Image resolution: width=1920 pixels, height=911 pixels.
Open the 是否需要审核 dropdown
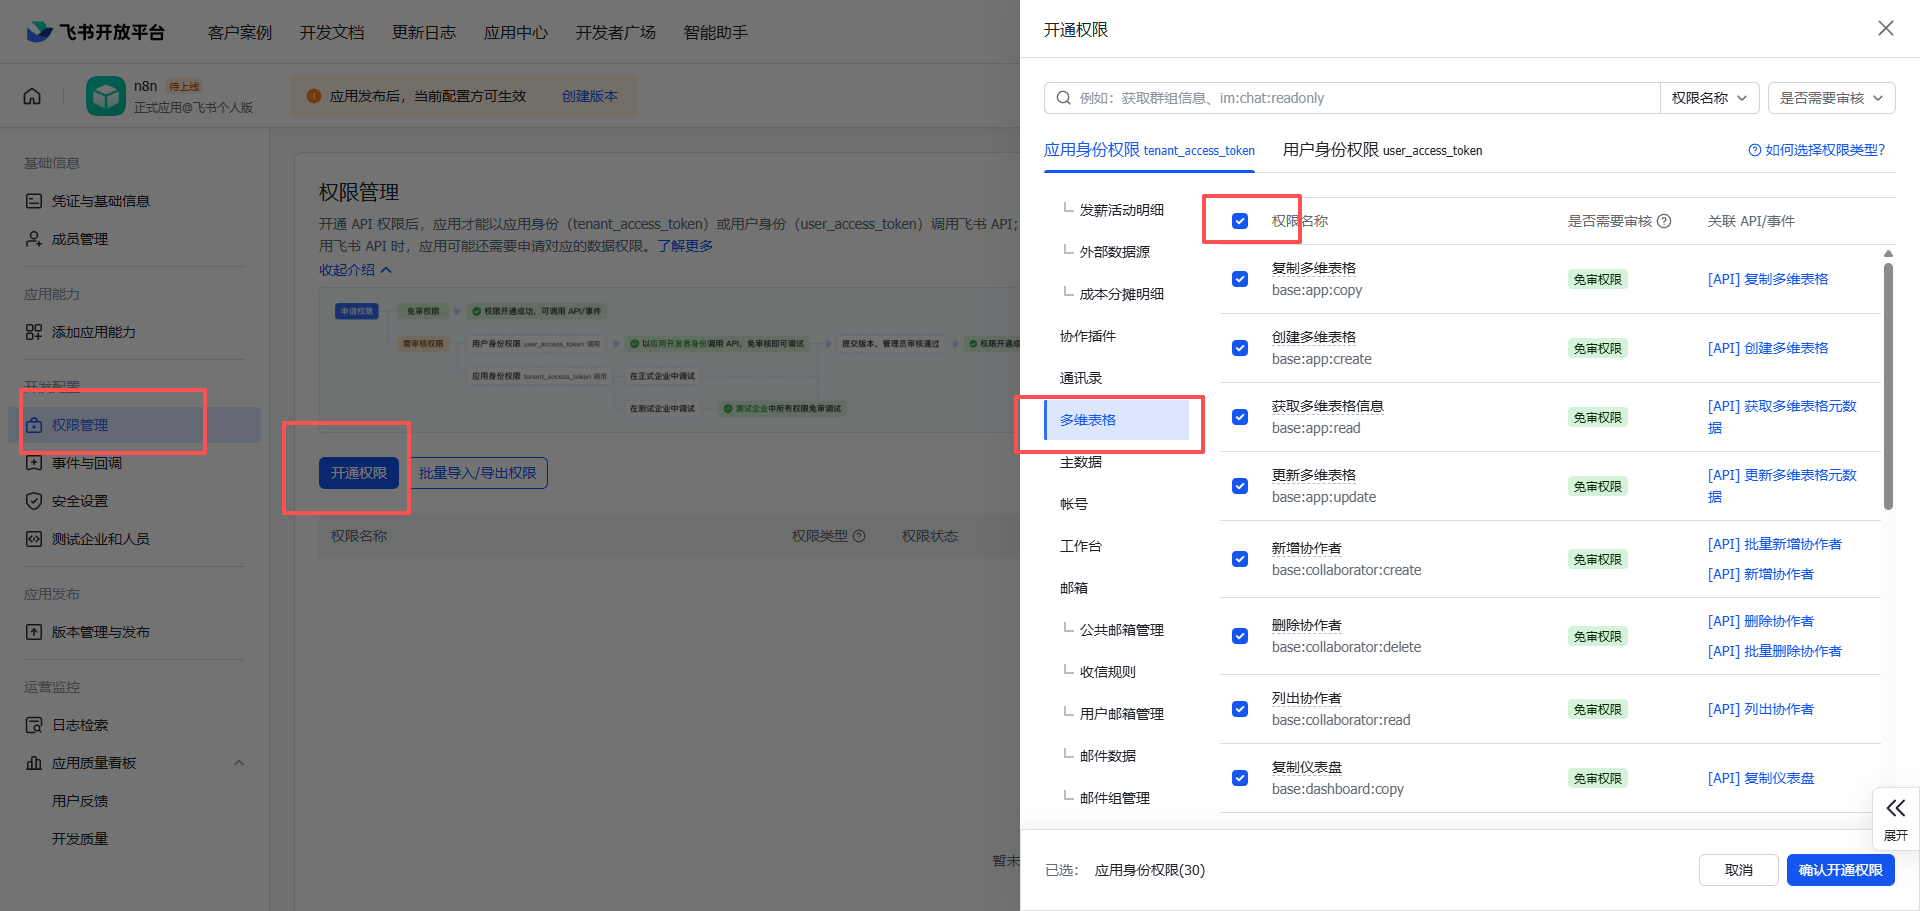1831,98
